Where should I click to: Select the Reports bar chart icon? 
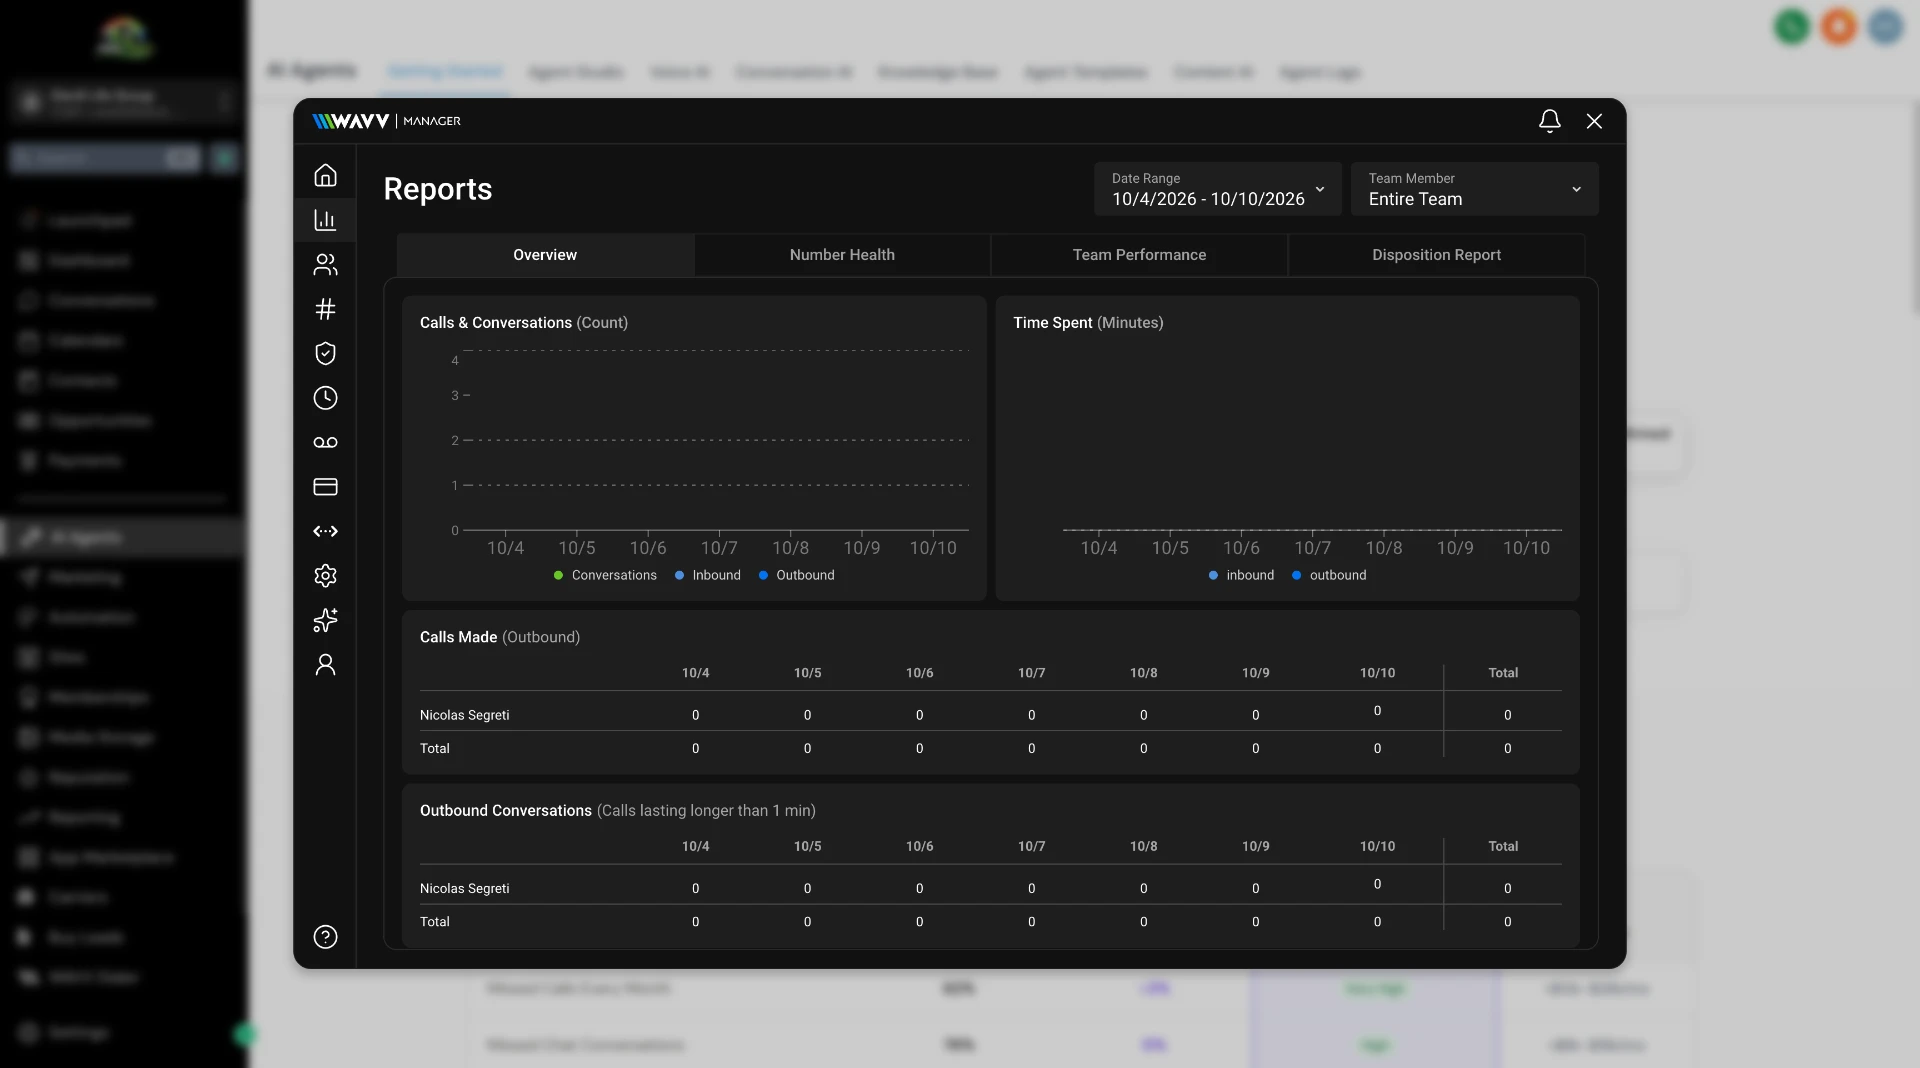pyautogui.click(x=325, y=220)
